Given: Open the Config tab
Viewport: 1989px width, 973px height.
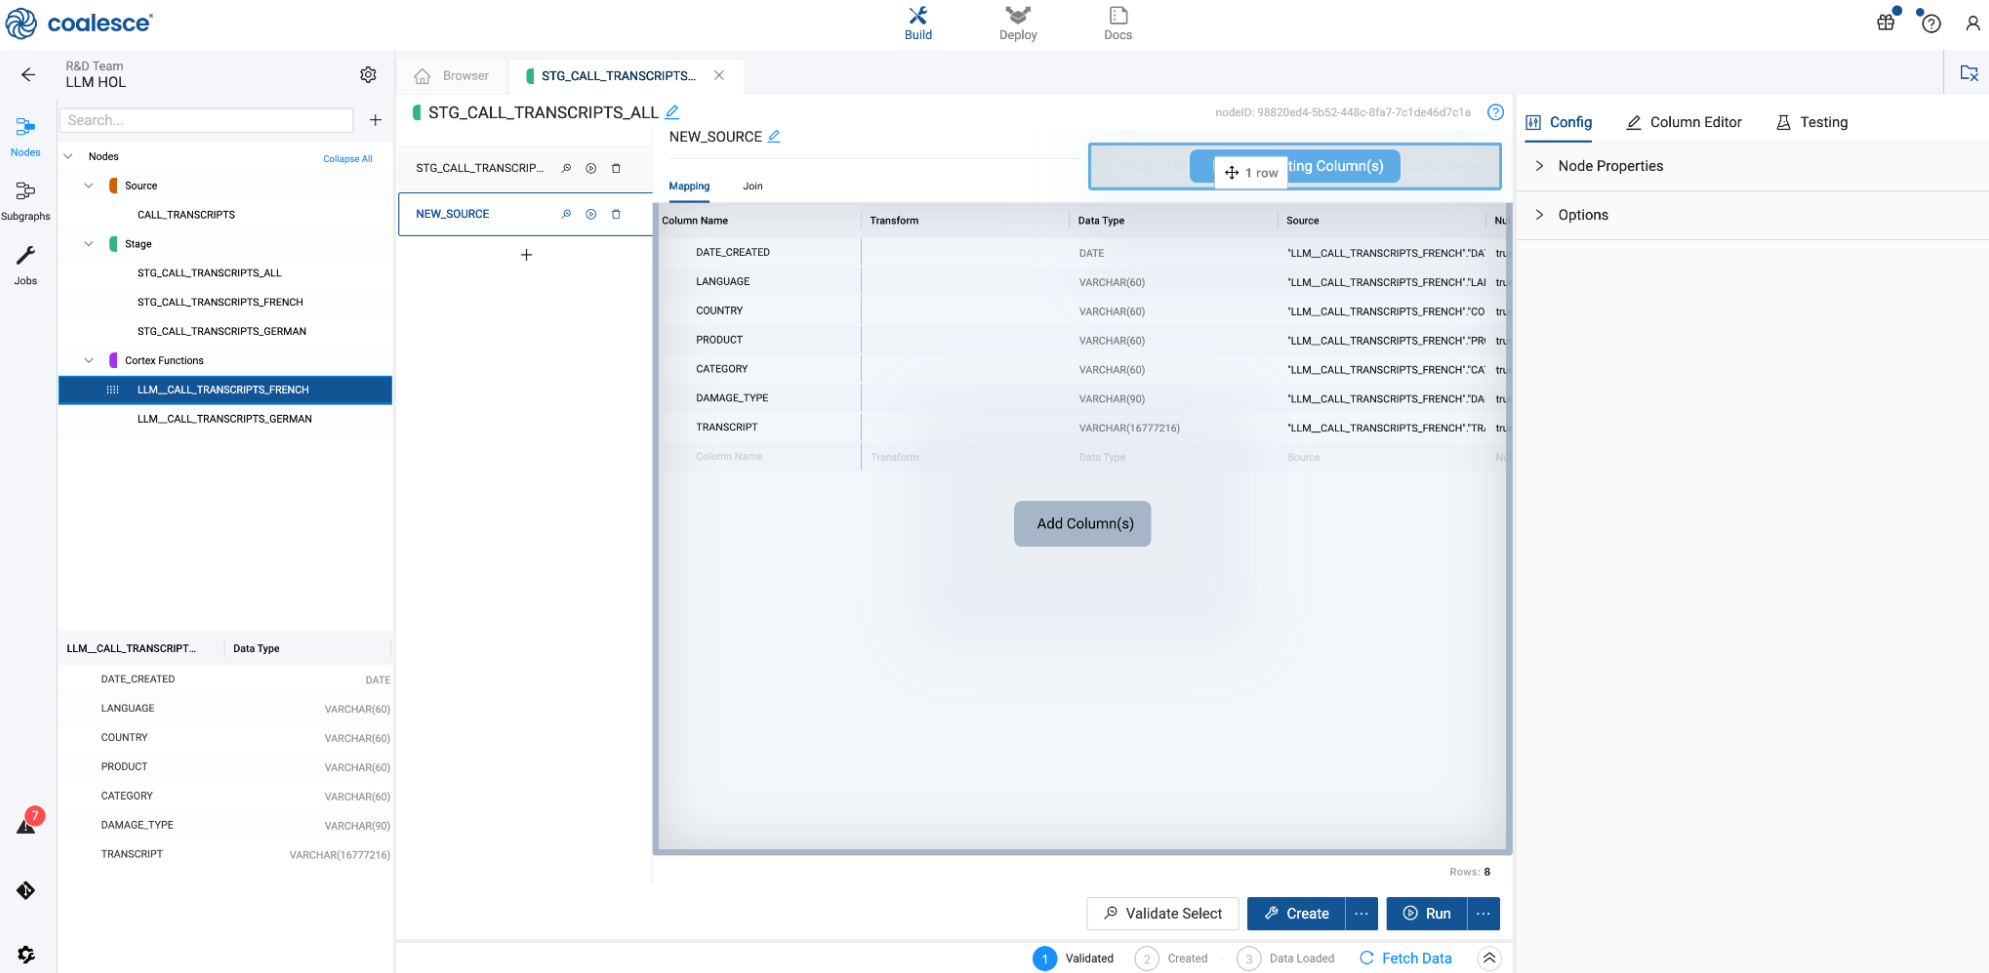Looking at the screenshot, I should (x=1559, y=122).
